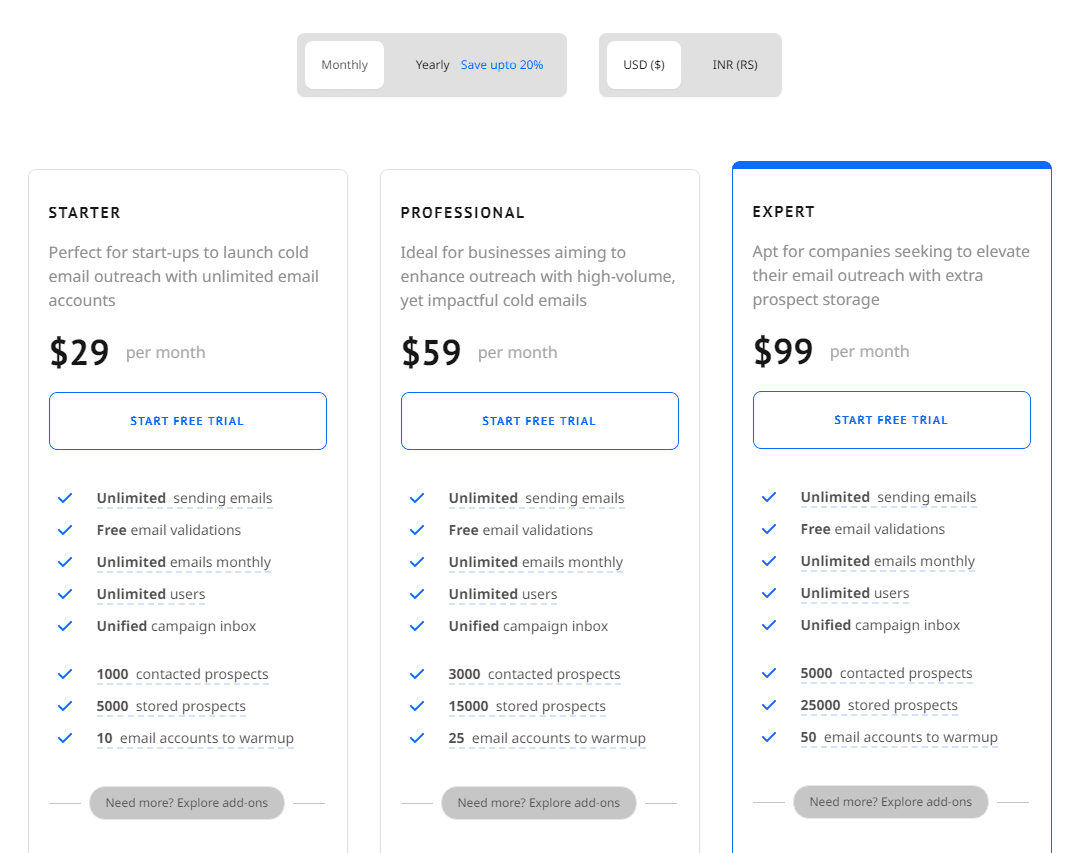1087x853 pixels.
Task: Click the Save upto 20% link
Action: (x=502, y=64)
